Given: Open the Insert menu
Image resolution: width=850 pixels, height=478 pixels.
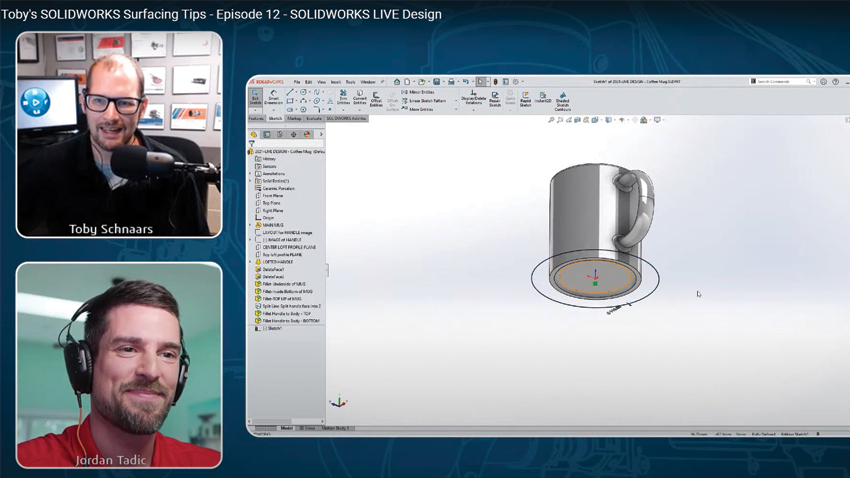Looking at the screenshot, I should coord(336,82).
